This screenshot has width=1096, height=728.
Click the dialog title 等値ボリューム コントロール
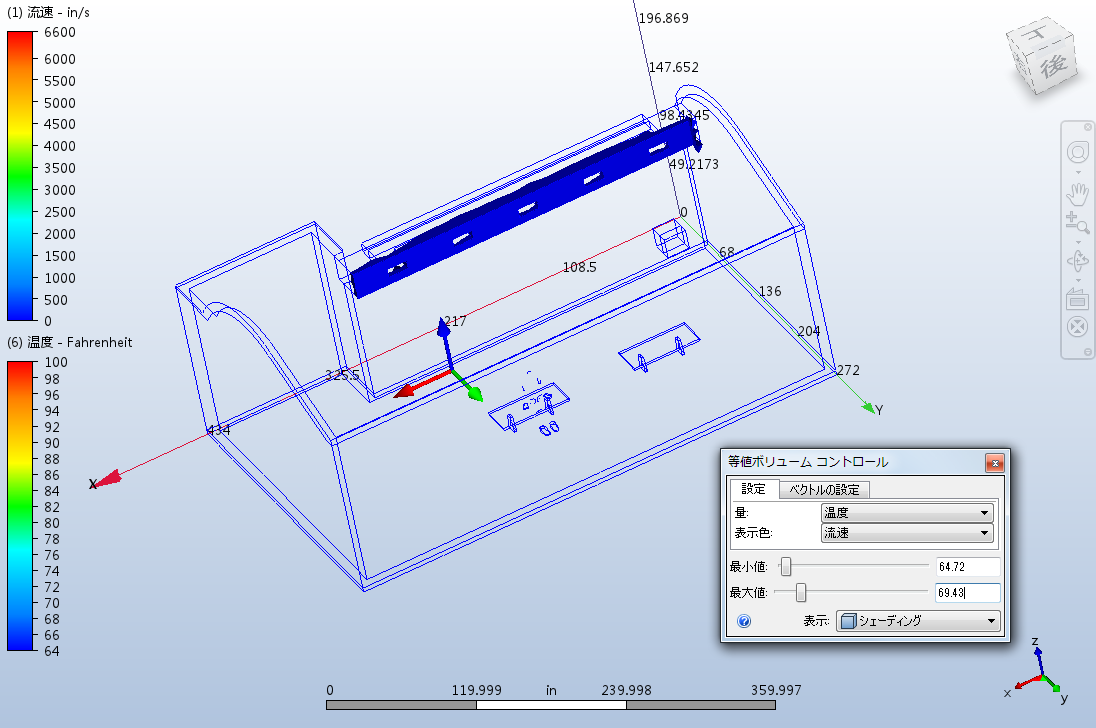[x=808, y=462]
